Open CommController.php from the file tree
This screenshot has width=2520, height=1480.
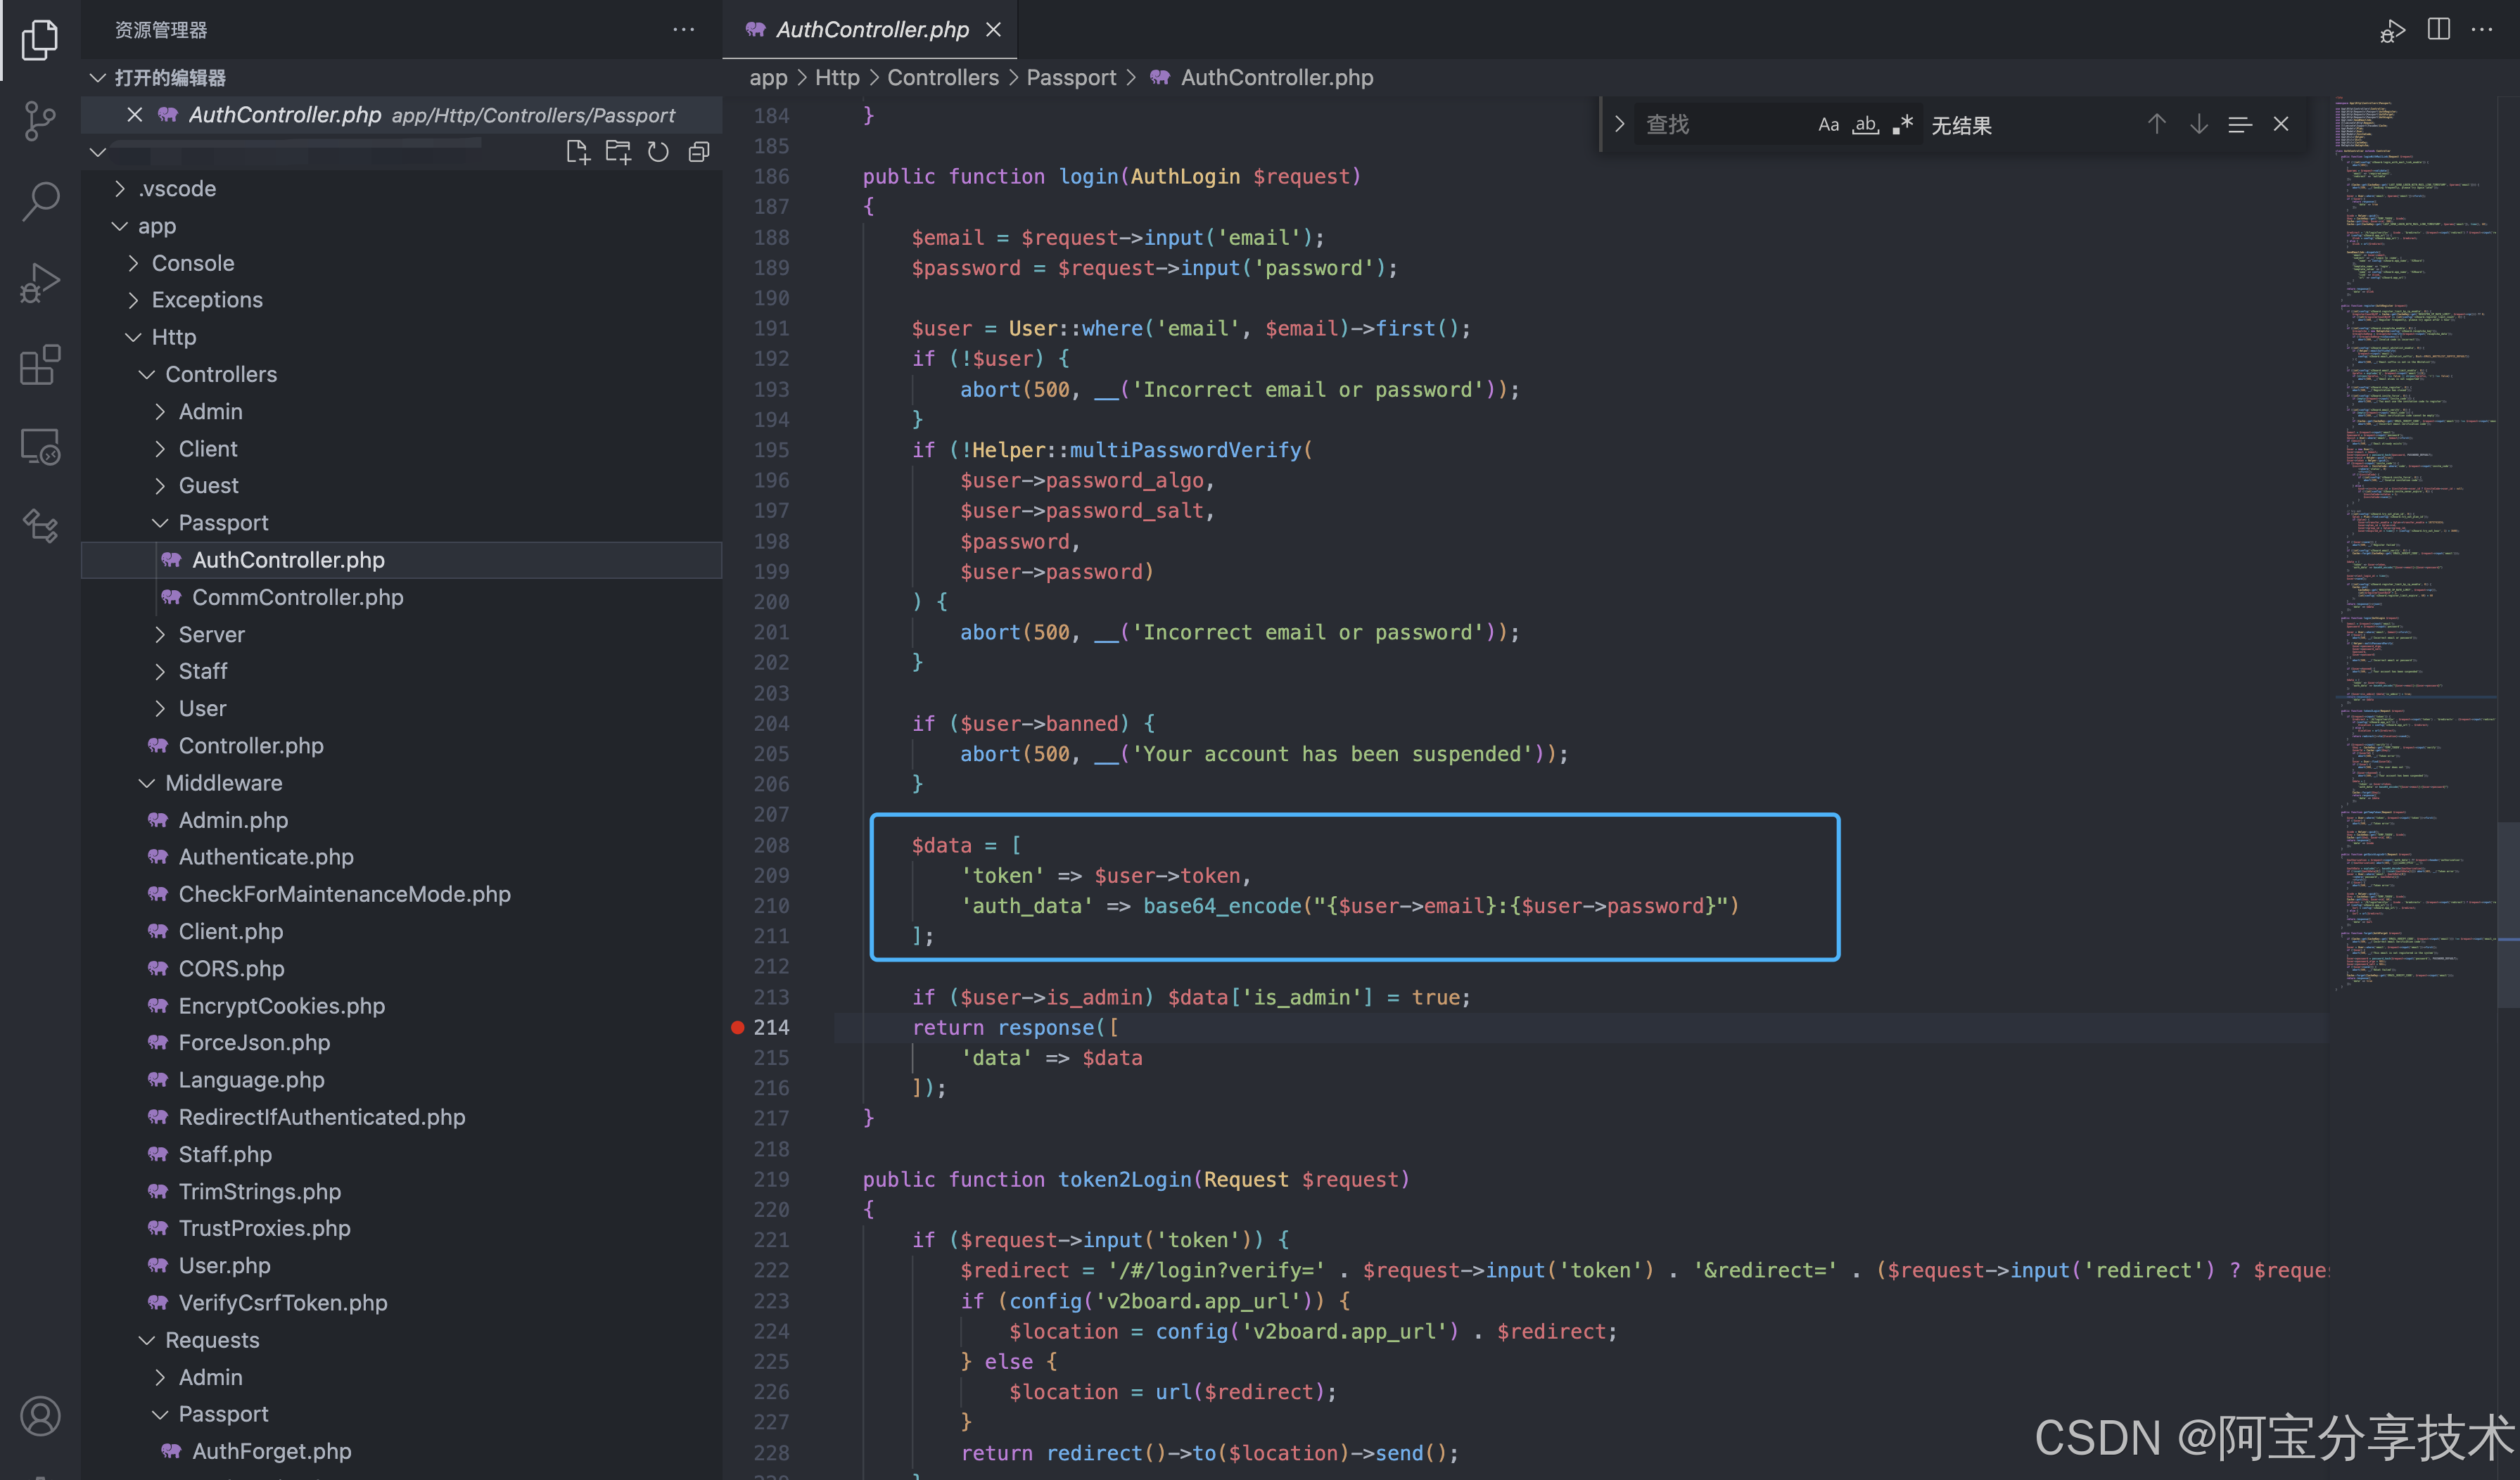tap(297, 597)
